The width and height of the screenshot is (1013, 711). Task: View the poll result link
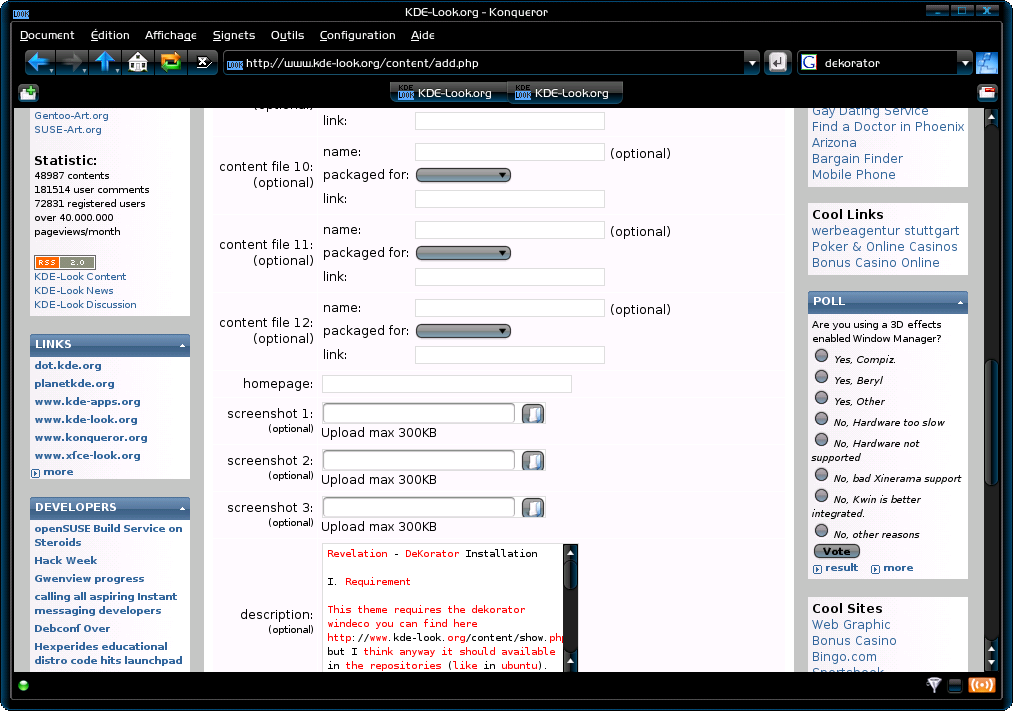841,568
